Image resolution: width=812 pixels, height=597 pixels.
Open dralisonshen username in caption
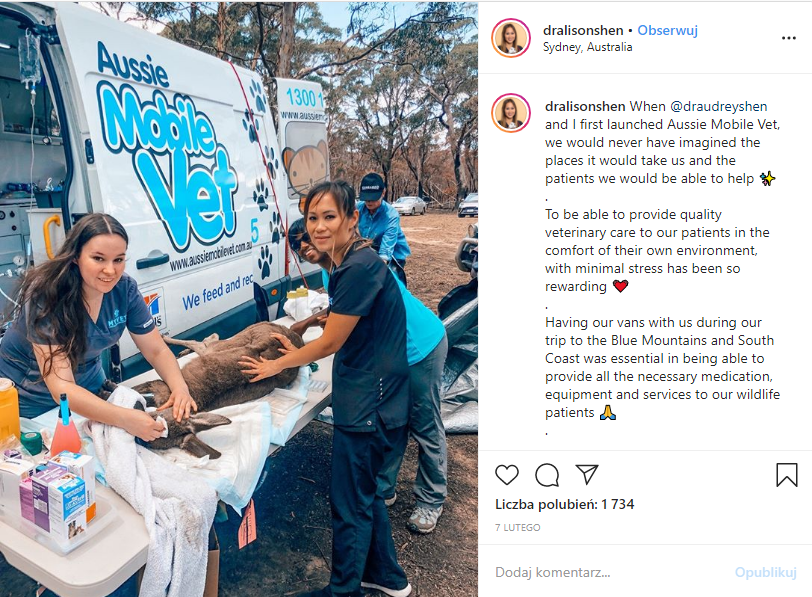(x=585, y=107)
